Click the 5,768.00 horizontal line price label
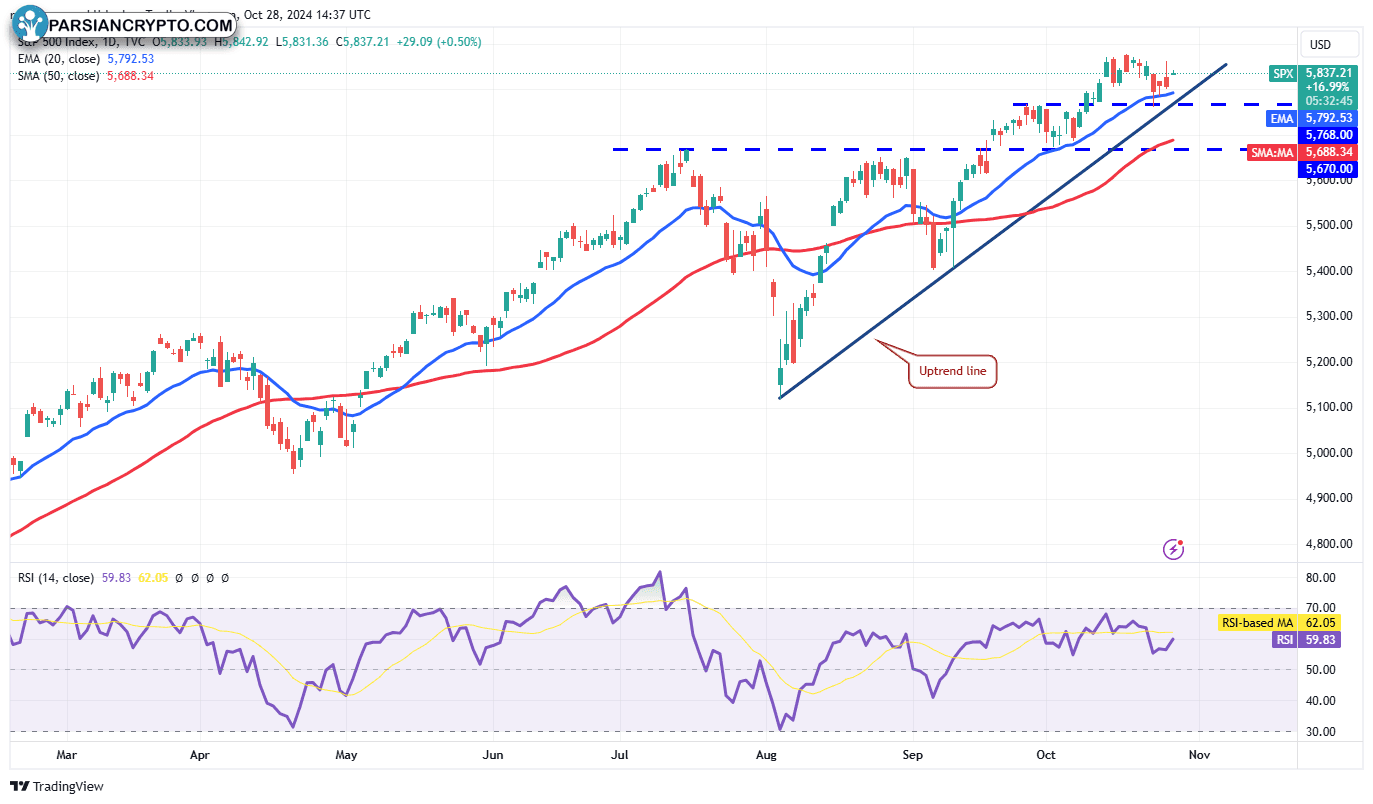This screenshot has height=804, width=1373. tap(1329, 134)
